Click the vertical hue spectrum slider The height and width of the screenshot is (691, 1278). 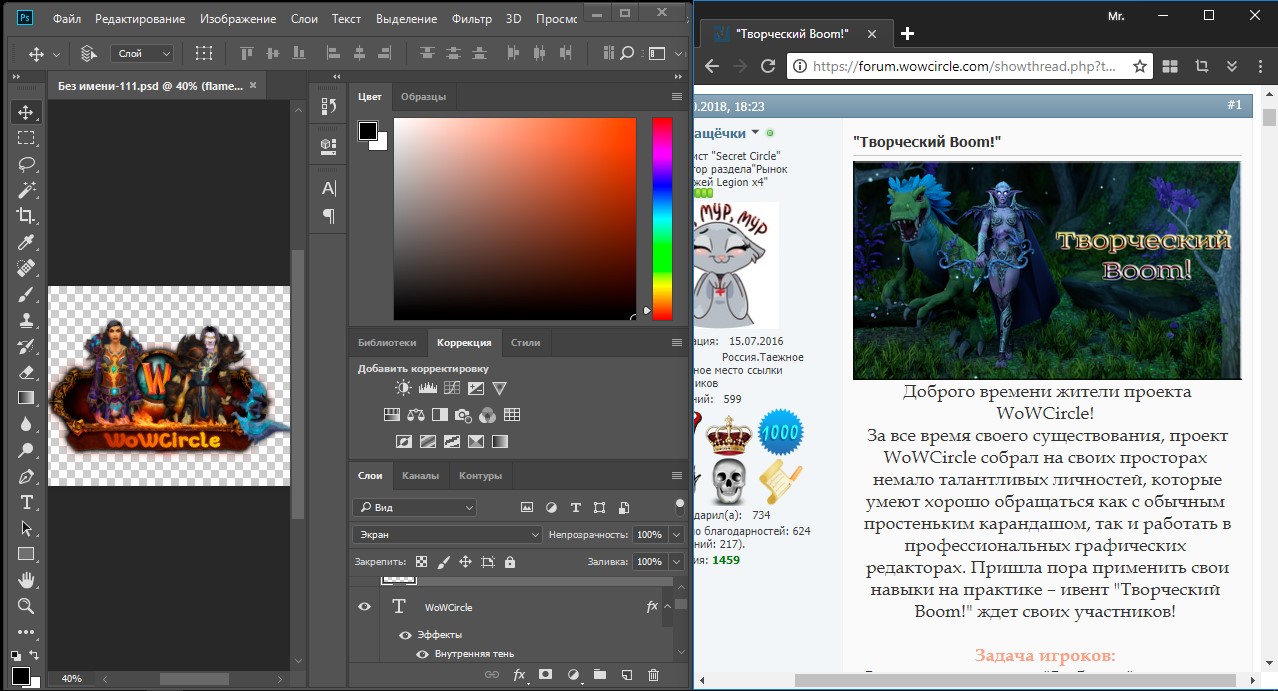click(x=662, y=218)
